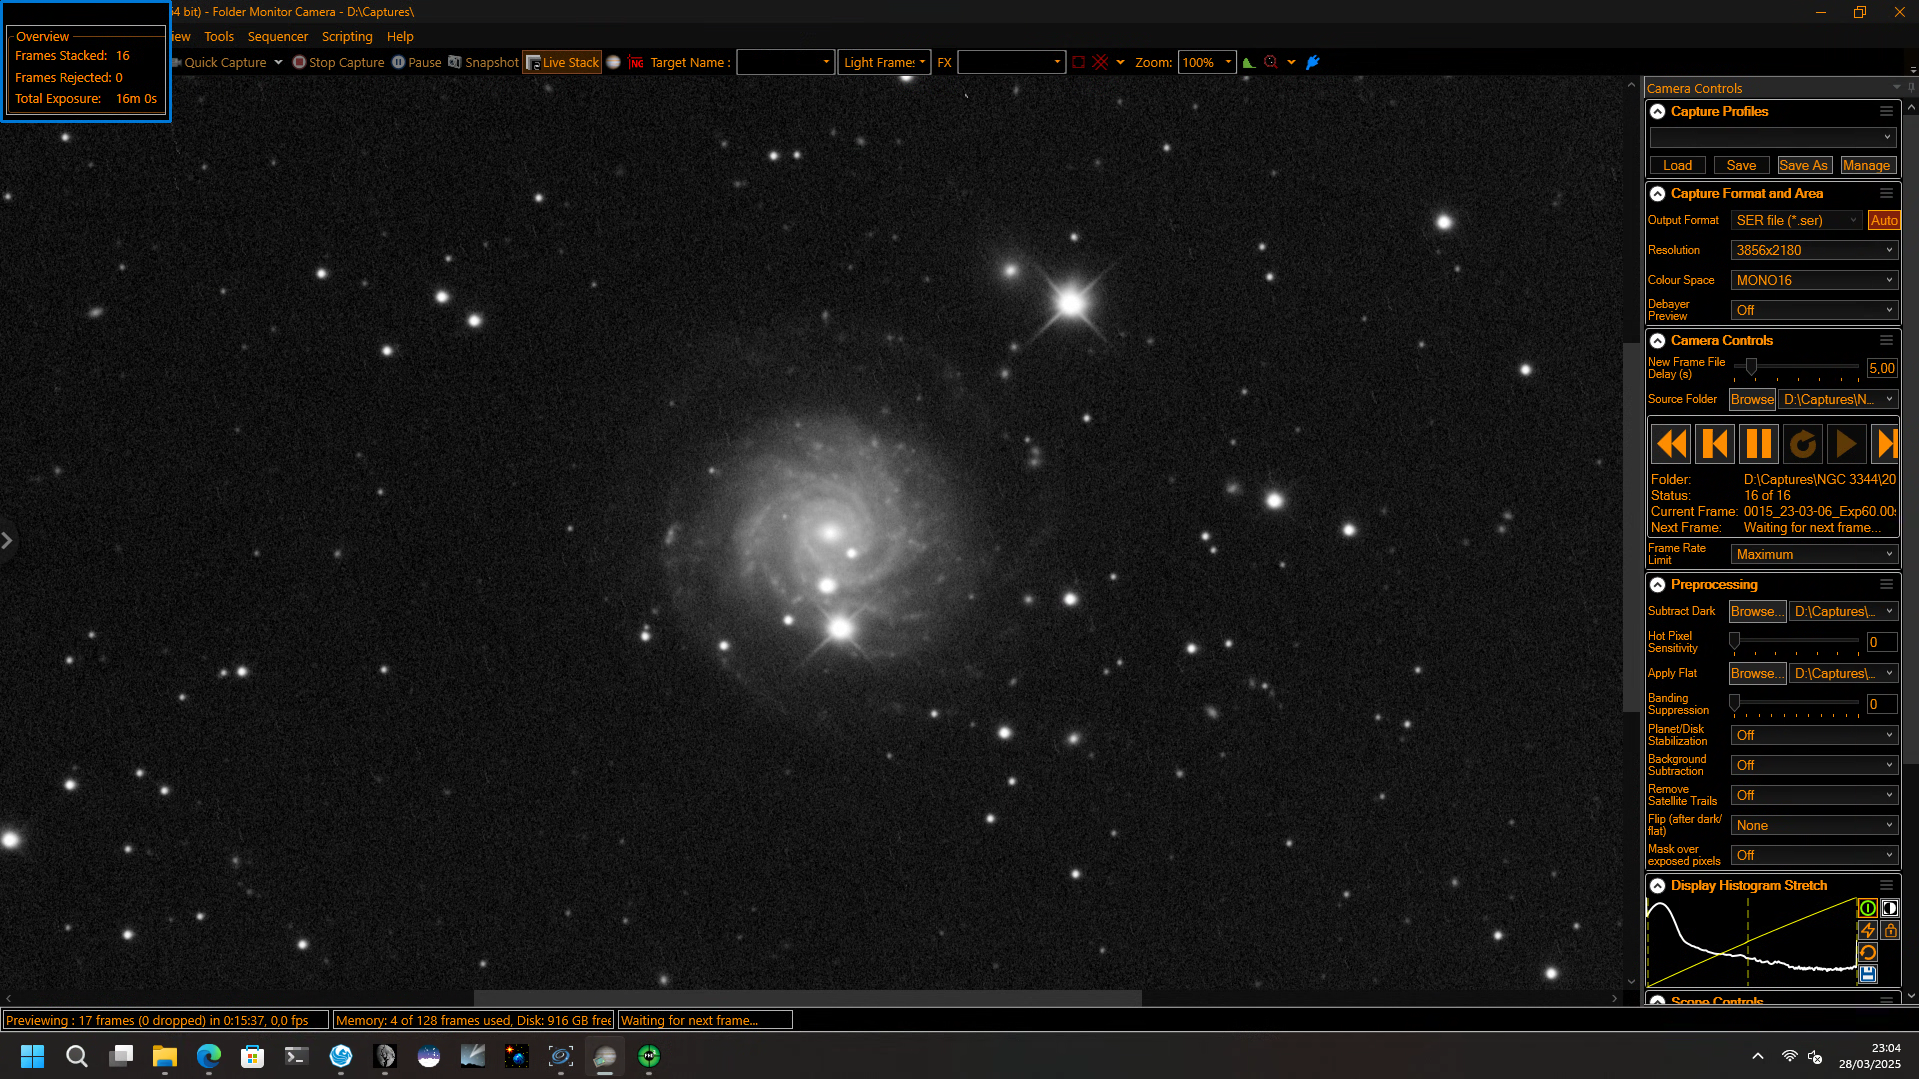The height and width of the screenshot is (1079, 1919).
Task: Open the Colour Space MONO16 dropdown
Action: (1814, 280)
